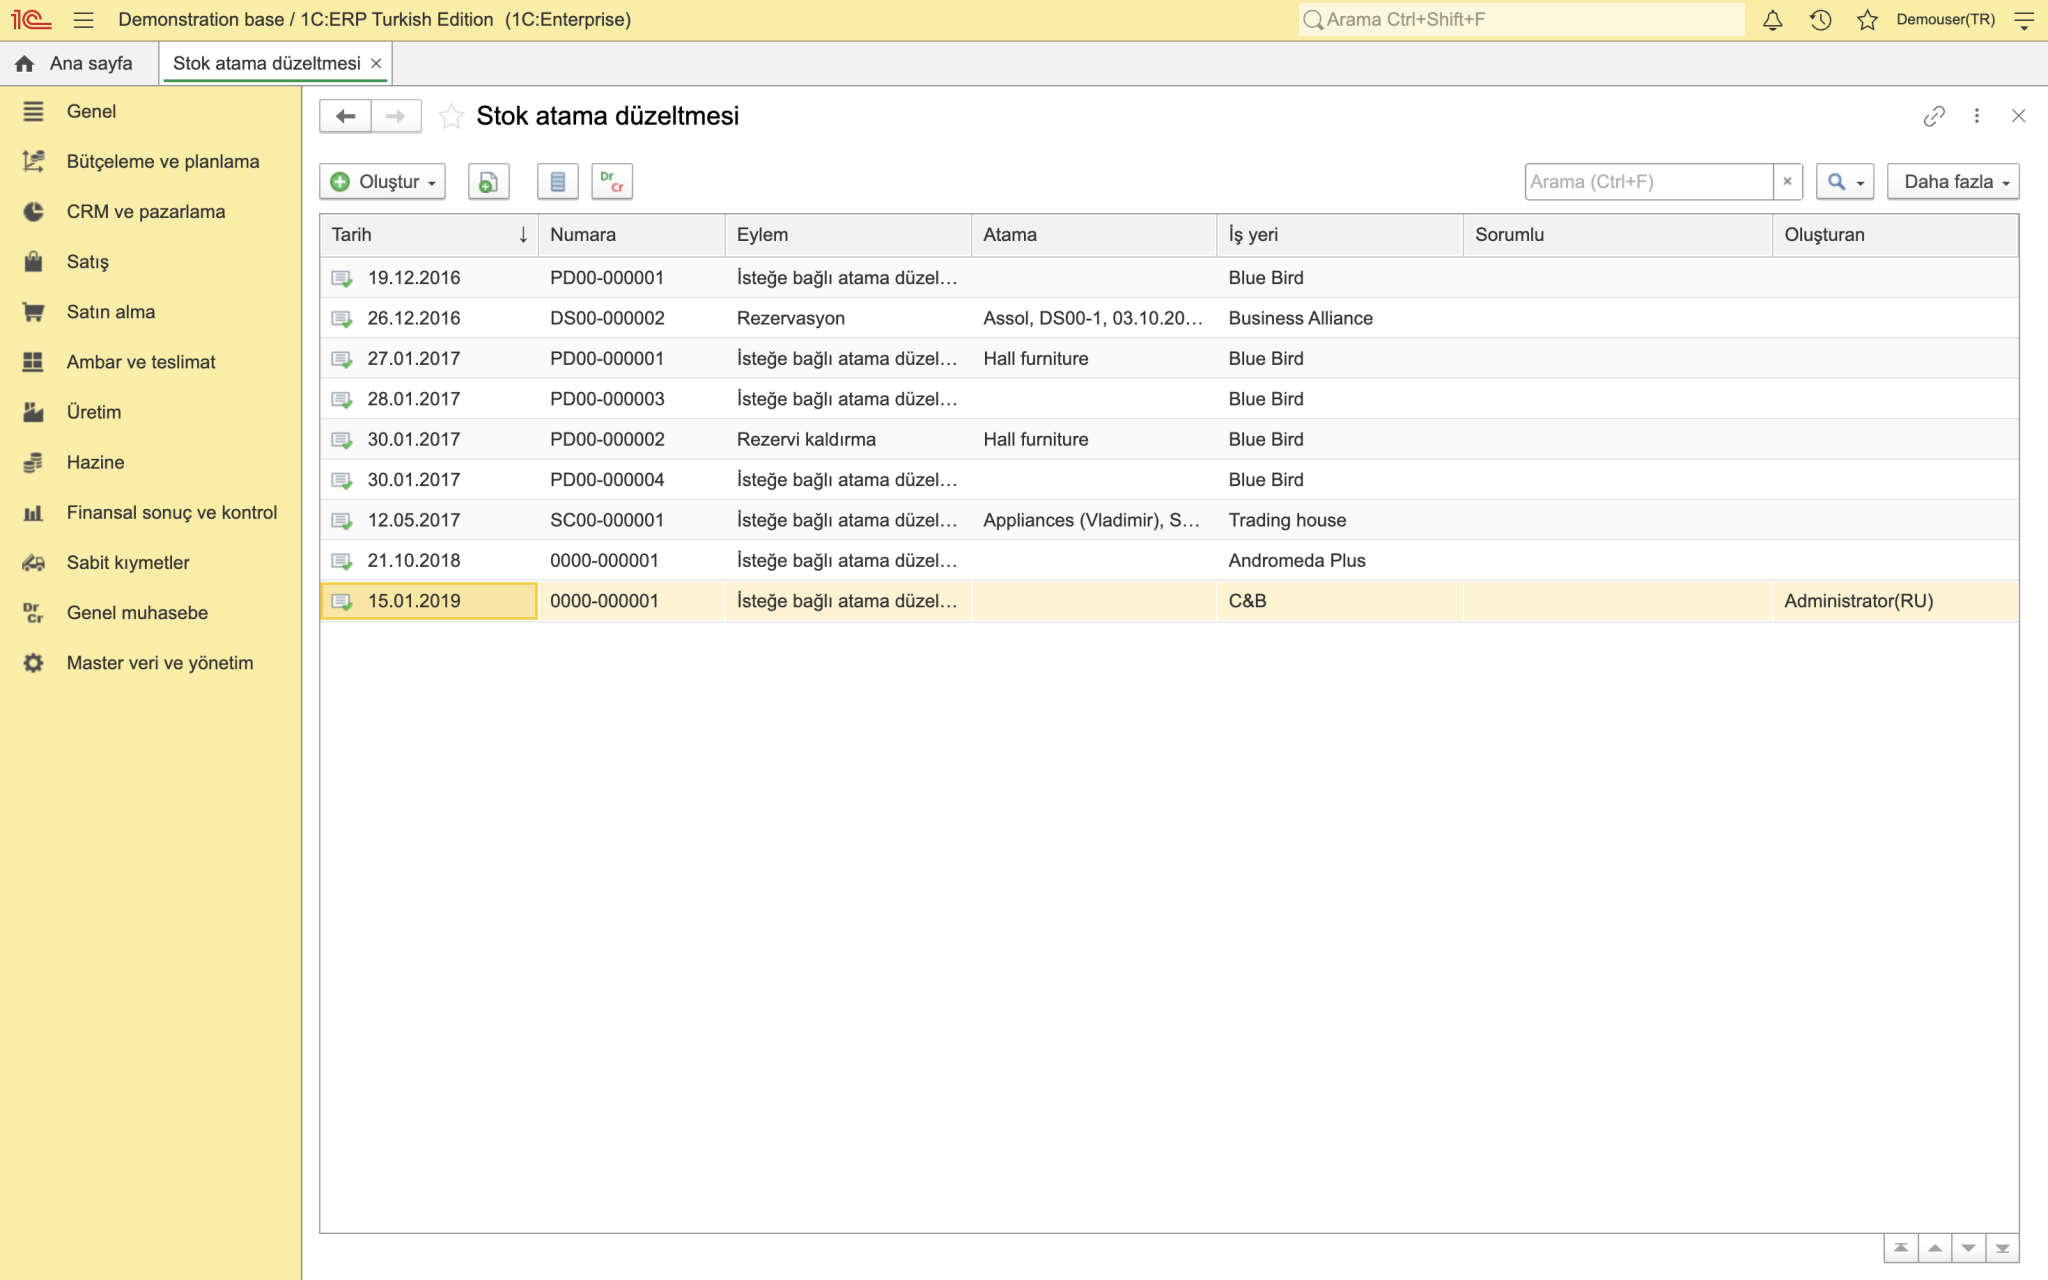The height and width of the screenshot is (1280, 2048).
Task: Open Üretim section
Action: (150, 412)
